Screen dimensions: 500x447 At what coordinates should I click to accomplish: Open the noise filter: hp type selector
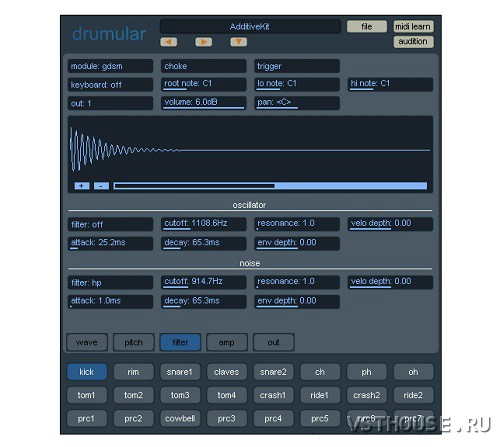110,283
